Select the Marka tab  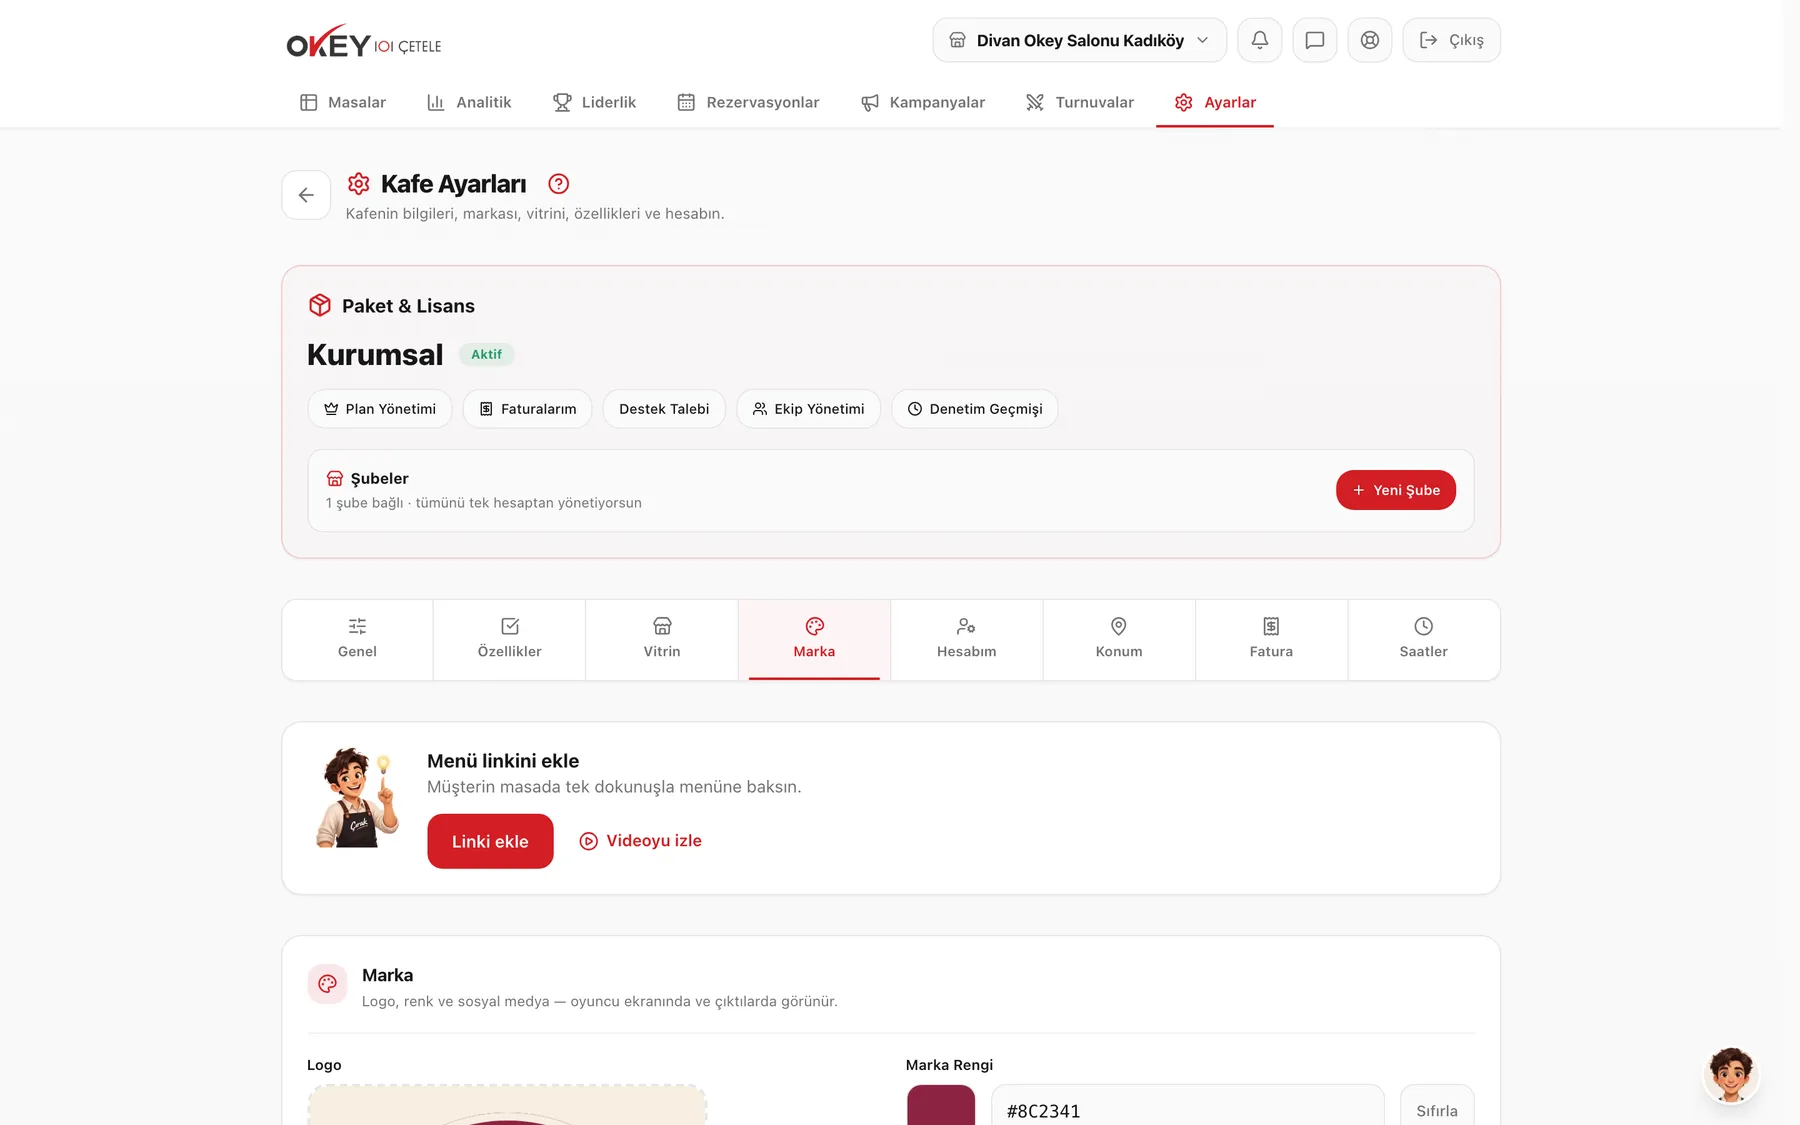[814, 640]
